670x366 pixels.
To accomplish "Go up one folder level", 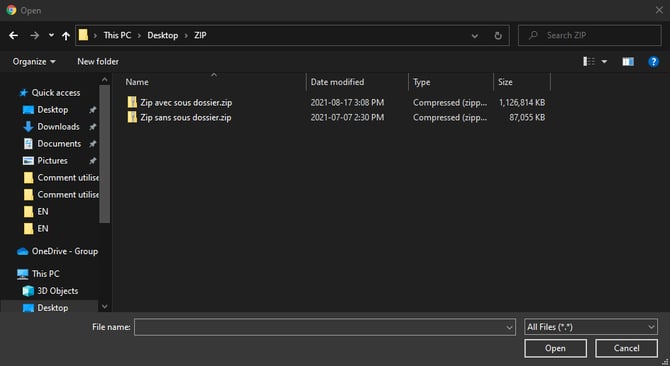I will click(66, 36).
